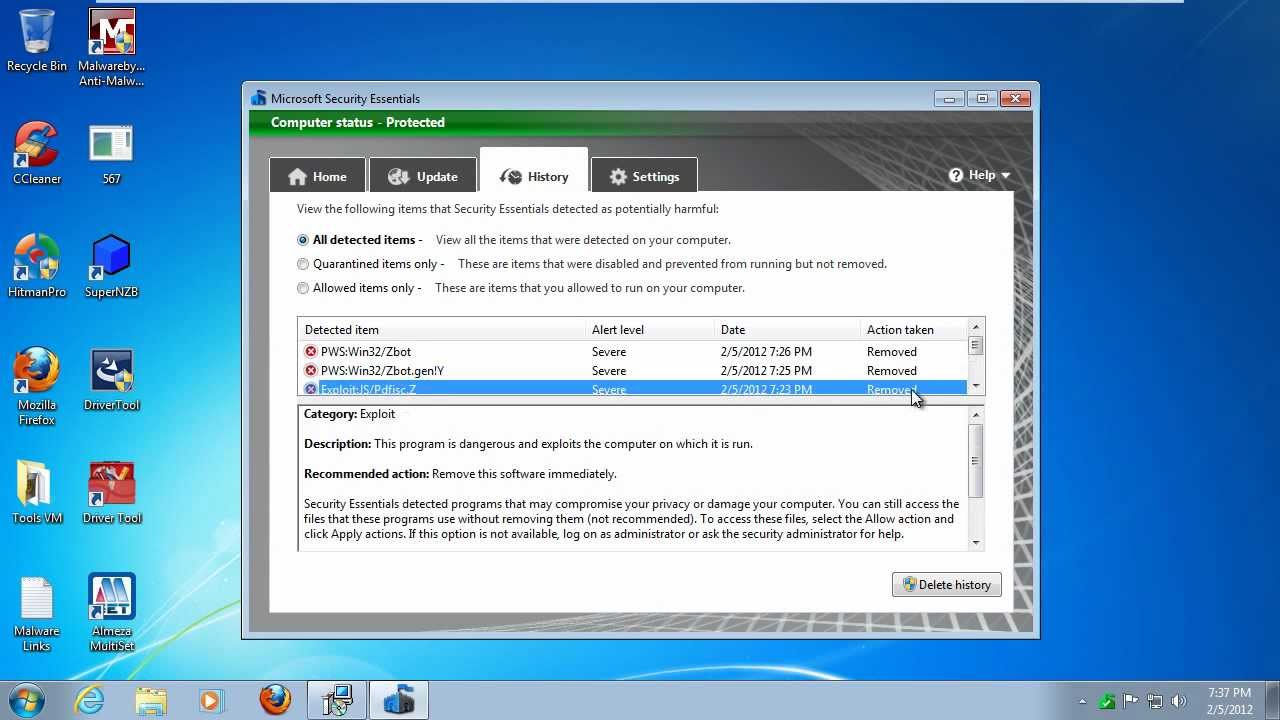Image resolution: width=1280 pixels, height=720 pixels.
Task: Launch Malwarebytes Anti-Malware desktop shortcut
Action: [111, 48]
